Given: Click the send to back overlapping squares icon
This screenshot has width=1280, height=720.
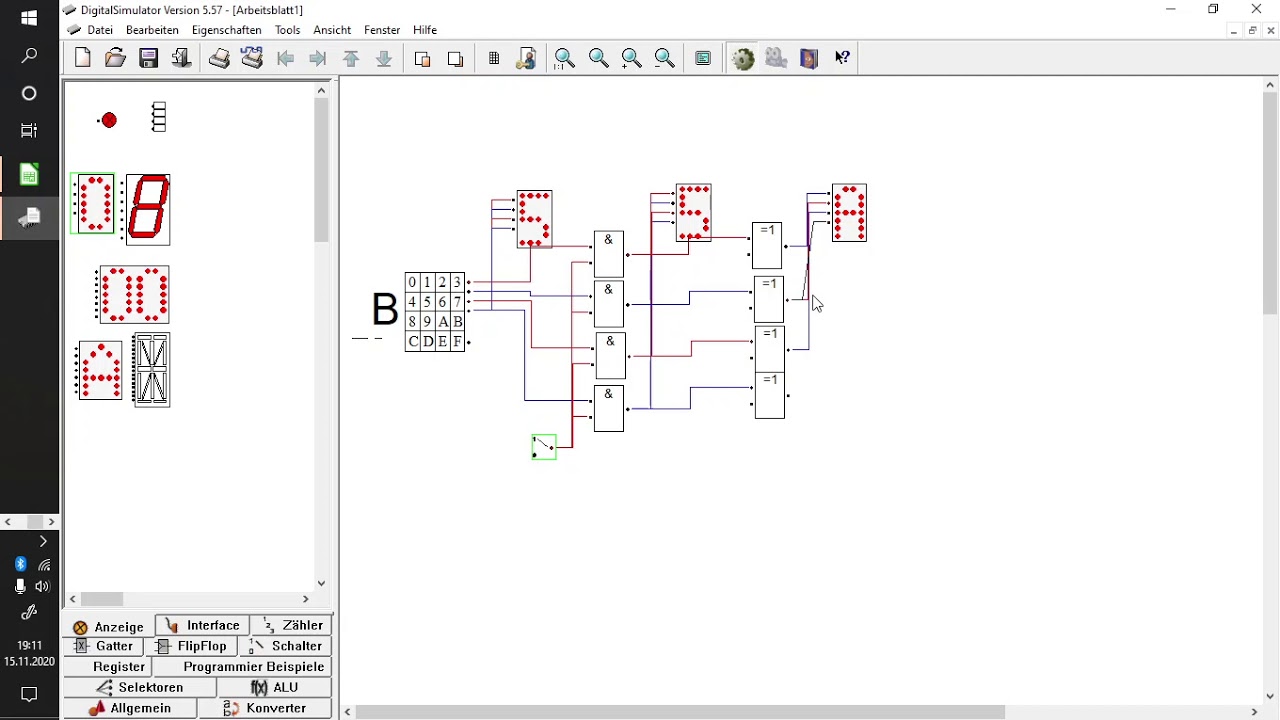Looking at the screenshot, I should tap(456, 58).
